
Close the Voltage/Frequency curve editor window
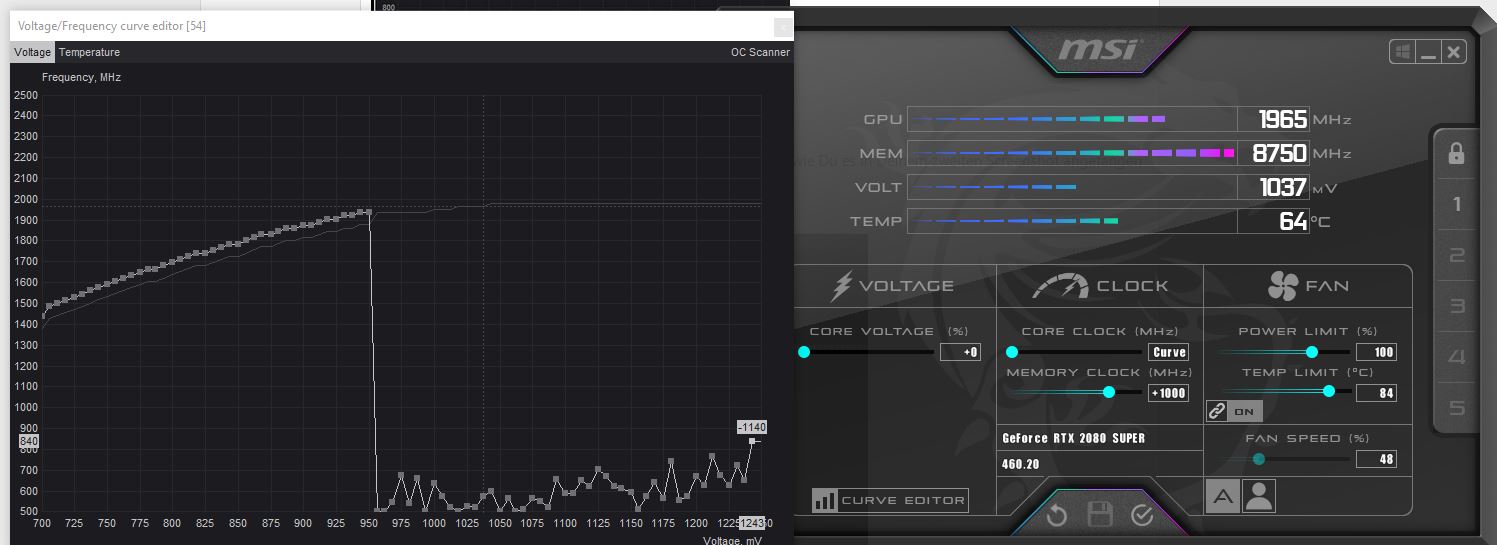(782, 27)
